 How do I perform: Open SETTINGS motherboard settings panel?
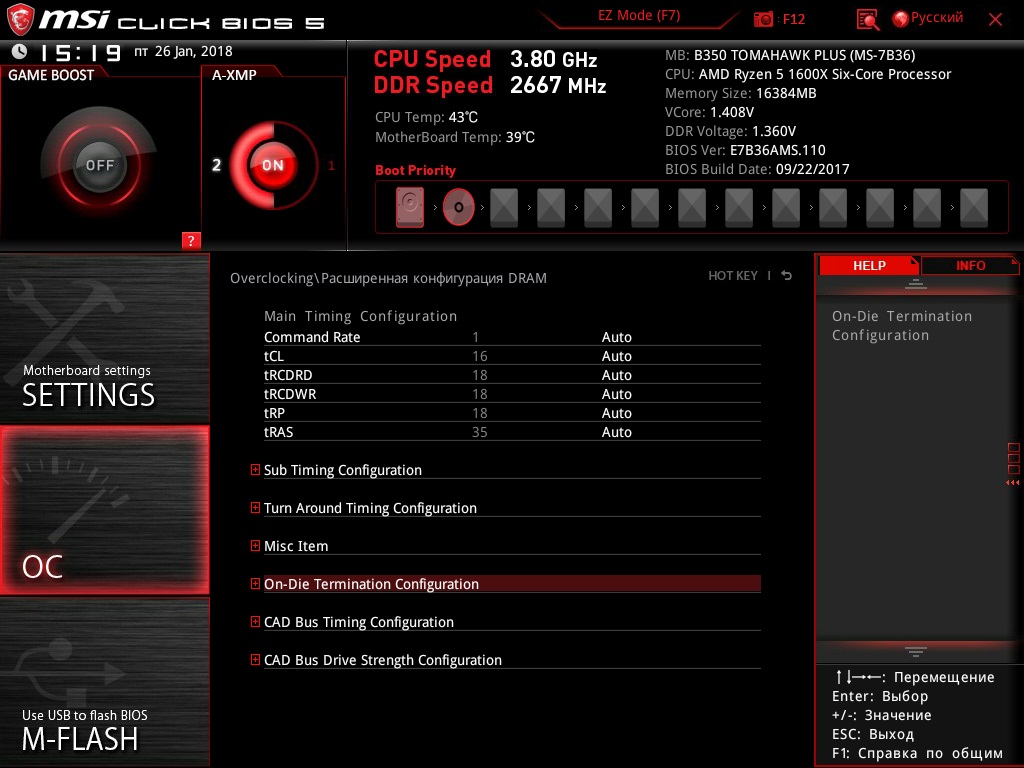tap(104, 338)
